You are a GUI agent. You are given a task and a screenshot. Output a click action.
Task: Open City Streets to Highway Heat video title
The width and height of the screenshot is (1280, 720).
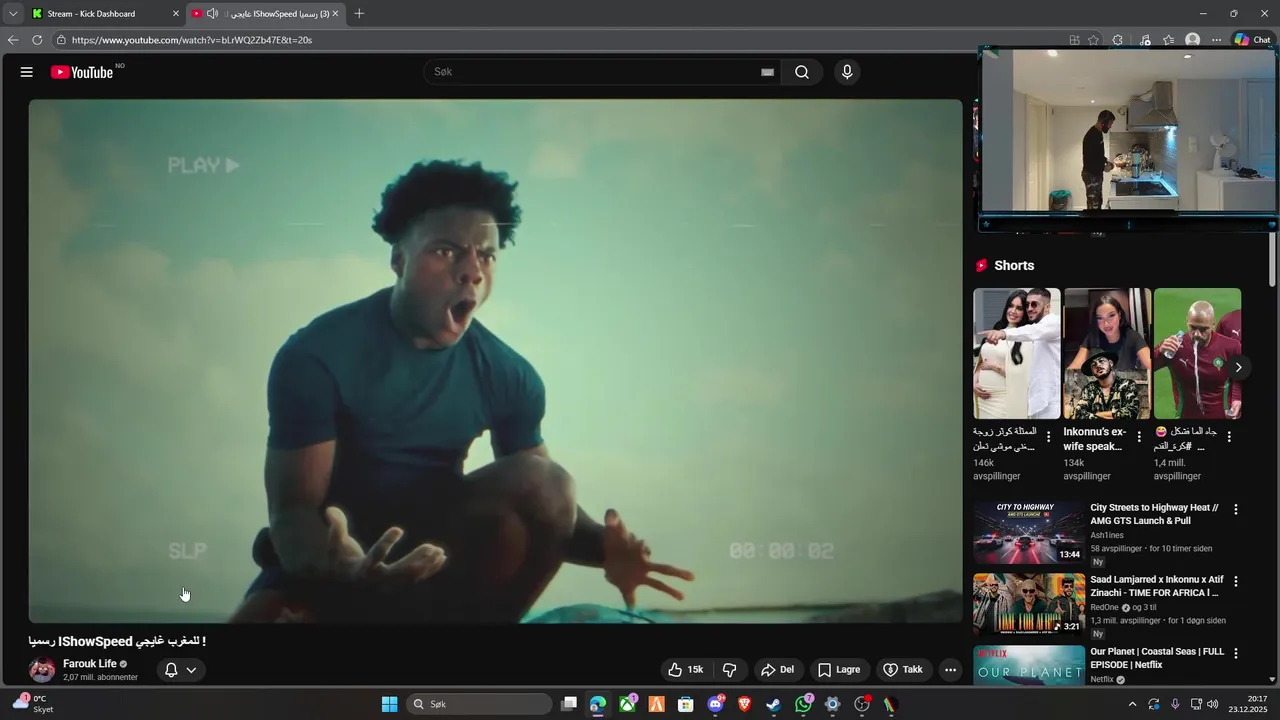point(1154,514)
